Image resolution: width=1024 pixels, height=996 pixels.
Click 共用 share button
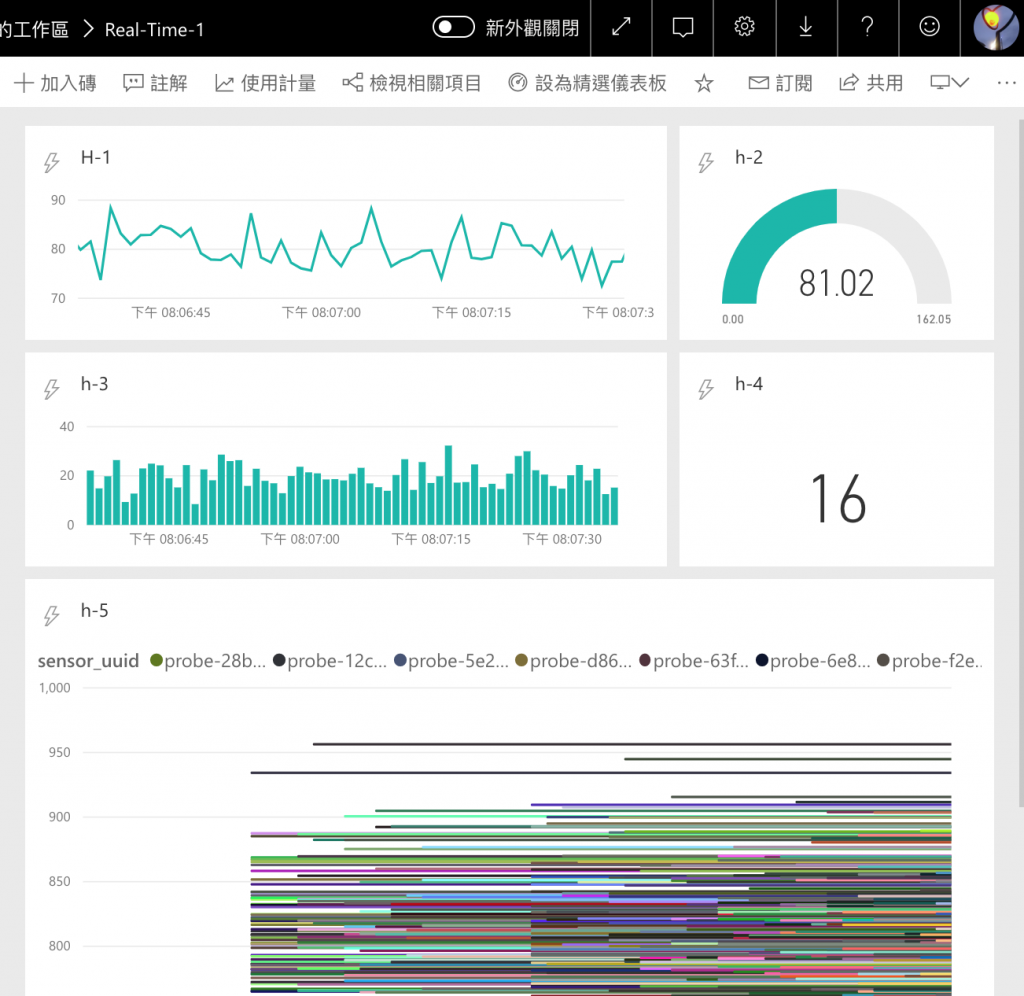pyautogui.click(x=871, y=83)
